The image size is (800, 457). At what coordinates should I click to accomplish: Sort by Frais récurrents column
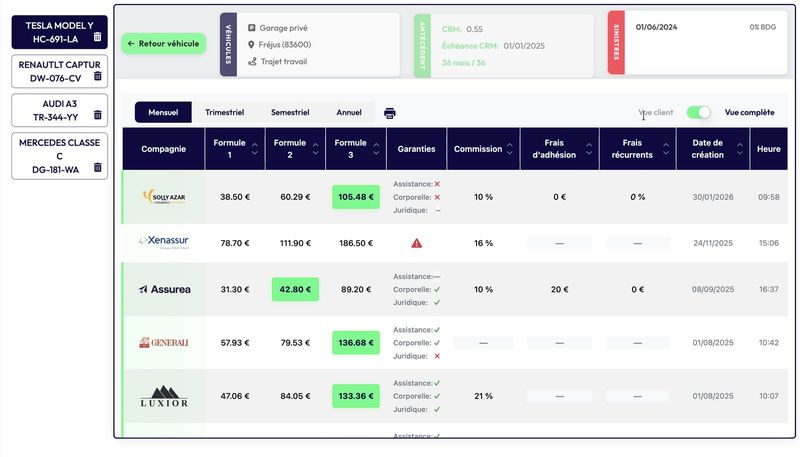666,149
